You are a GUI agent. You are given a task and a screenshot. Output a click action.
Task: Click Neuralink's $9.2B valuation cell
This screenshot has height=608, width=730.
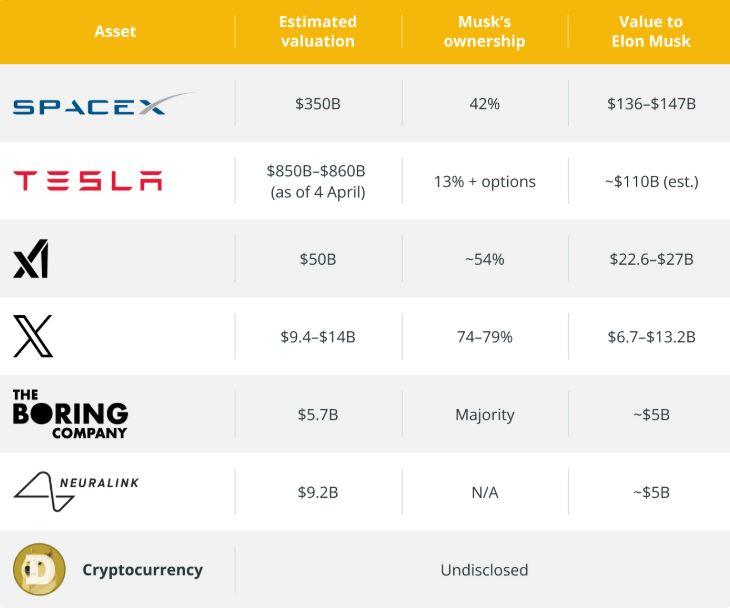pyautogui.click(x=318, y=492)
